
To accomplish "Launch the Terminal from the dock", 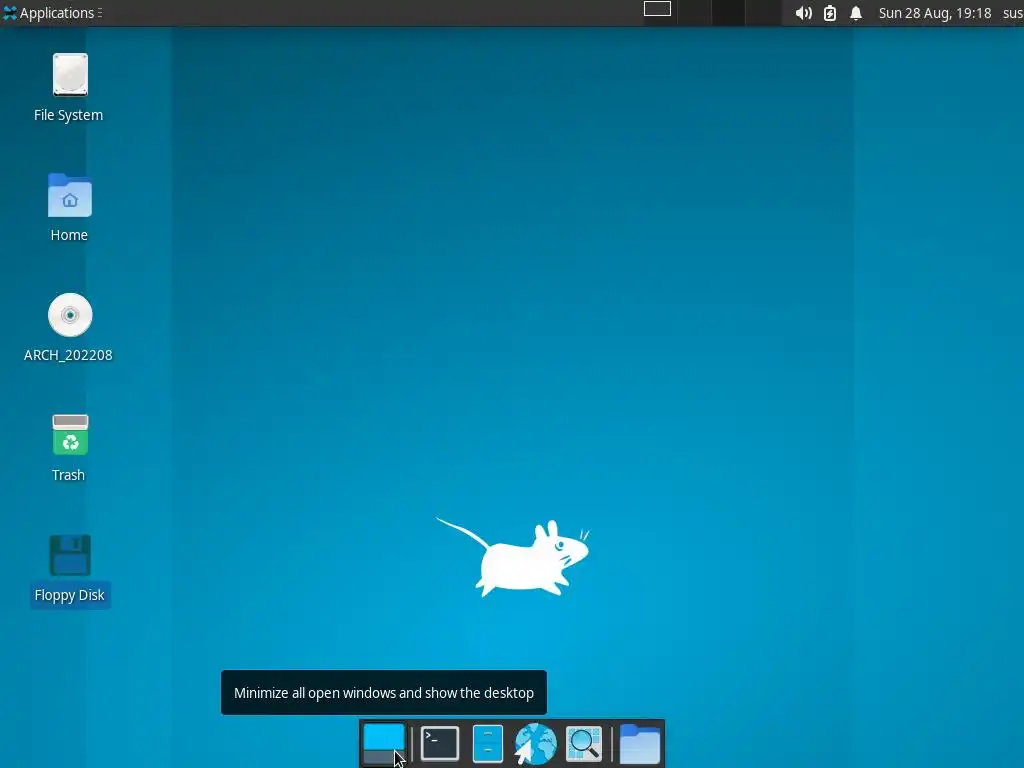I will click(x=440, y=744).
